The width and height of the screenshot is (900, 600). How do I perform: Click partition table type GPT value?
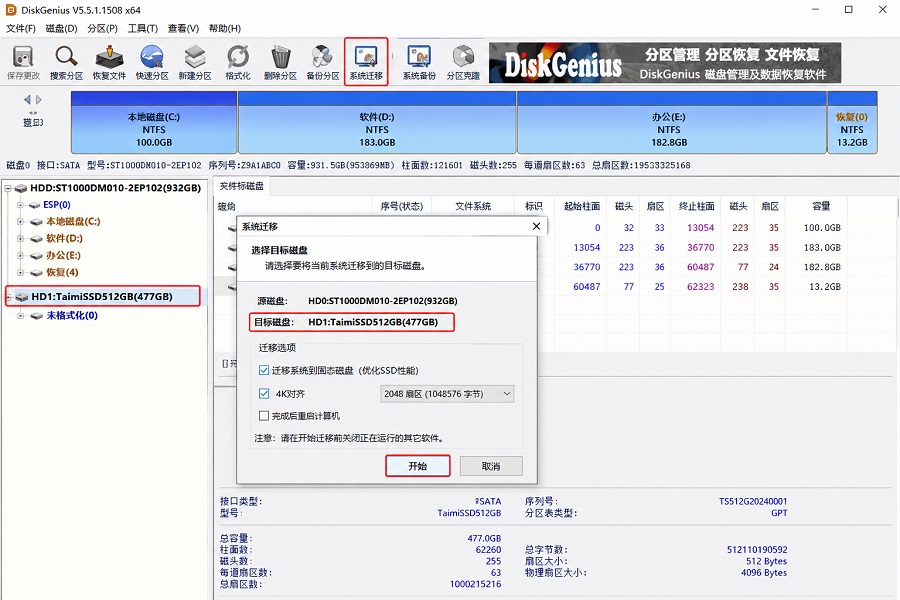tap(779, 513)
